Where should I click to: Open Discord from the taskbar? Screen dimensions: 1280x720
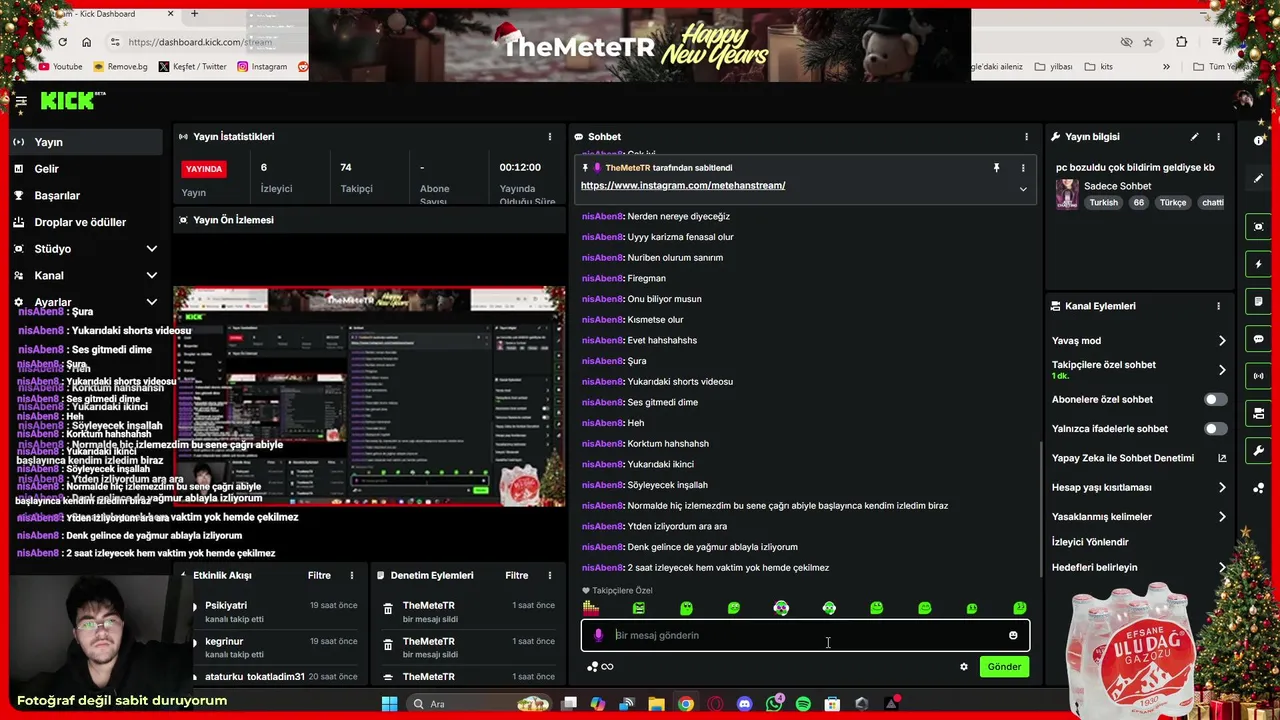click(744, 704)
